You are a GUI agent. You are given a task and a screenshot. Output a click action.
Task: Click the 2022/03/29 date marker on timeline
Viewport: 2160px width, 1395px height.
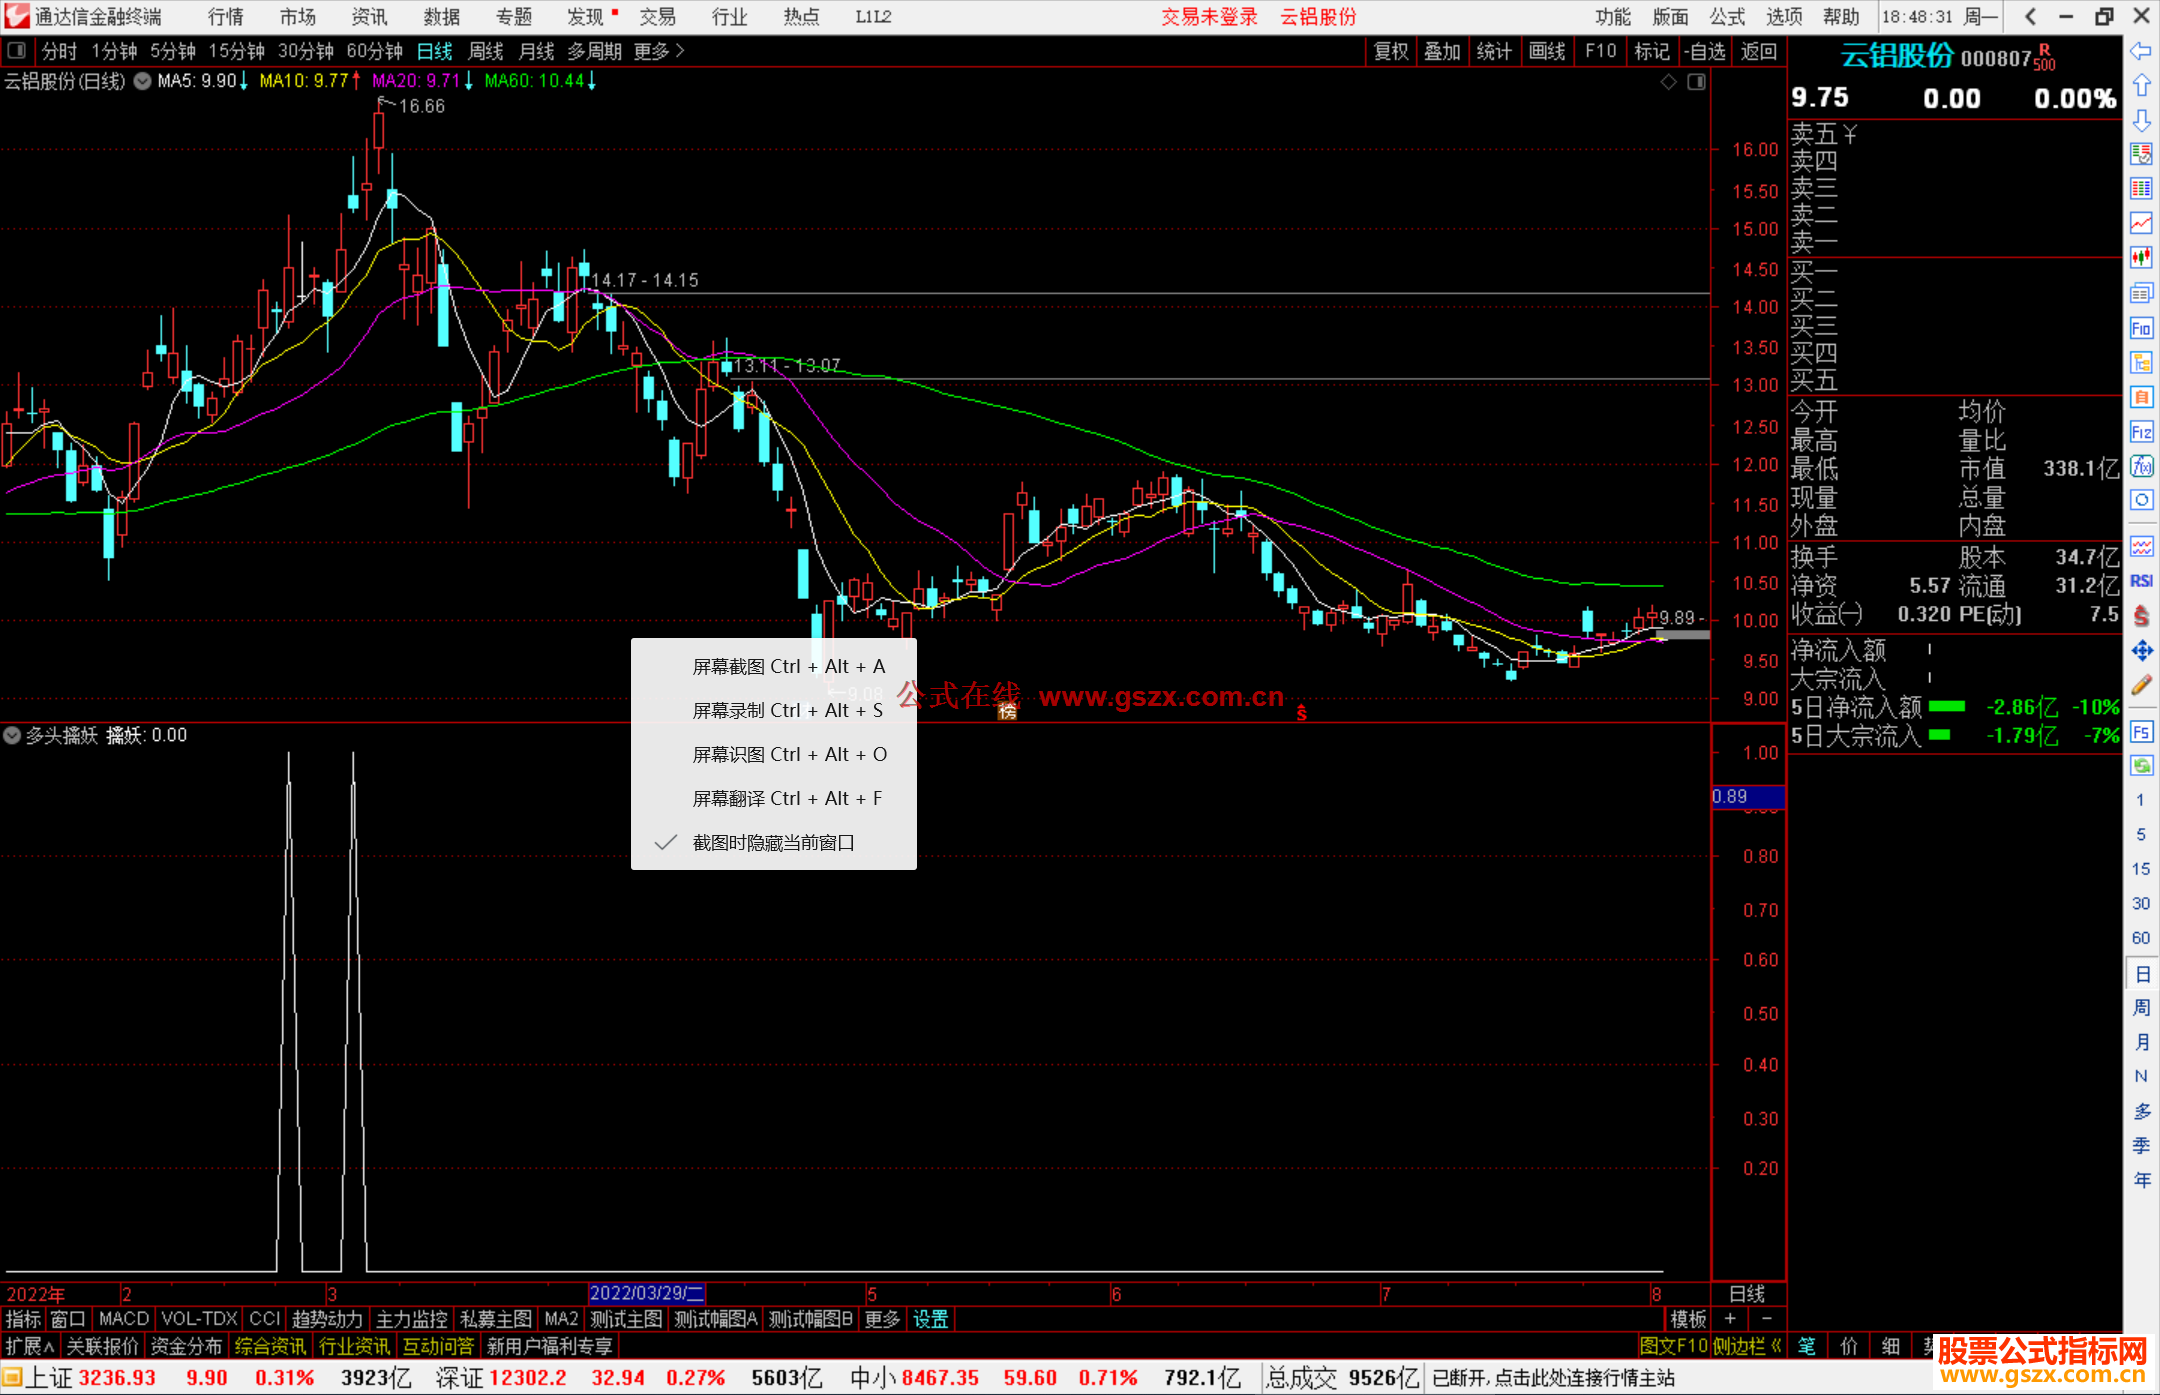(647, 1294)
